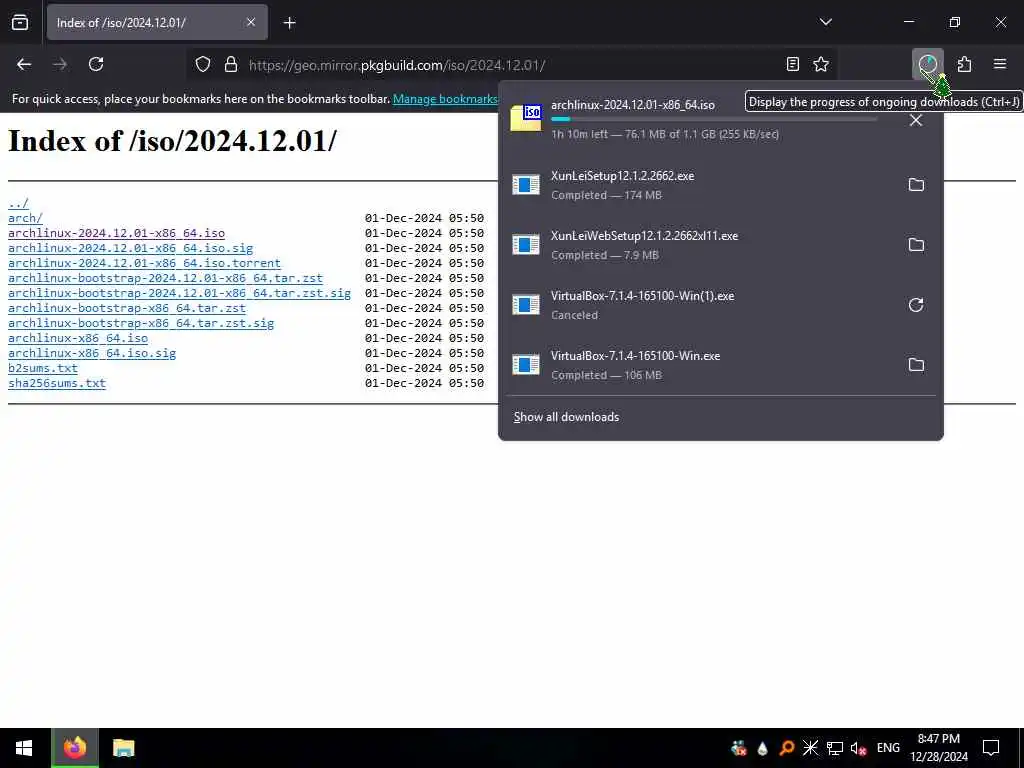Image resolution: width=1024 pixels, height=768 pixels.
Task: Click the archlinux ISO file icon
Action: (526, 118)
